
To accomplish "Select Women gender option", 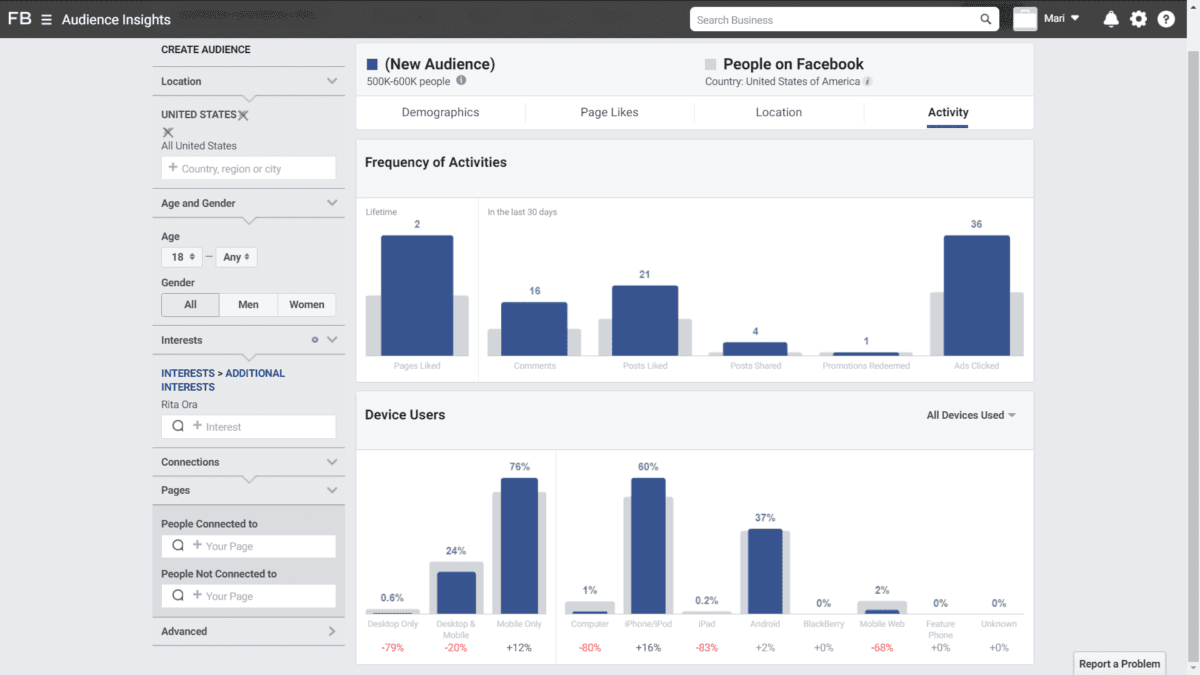I will coord(307,305).
